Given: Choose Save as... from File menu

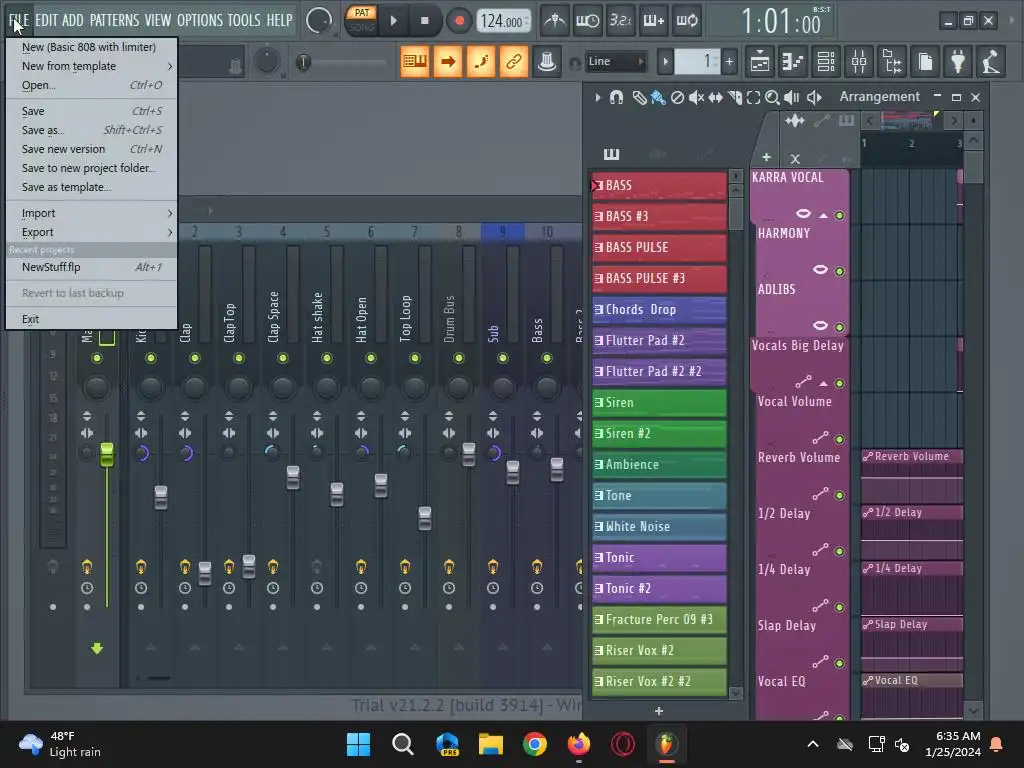Looking at the screenshot, I should pos(92,130).
